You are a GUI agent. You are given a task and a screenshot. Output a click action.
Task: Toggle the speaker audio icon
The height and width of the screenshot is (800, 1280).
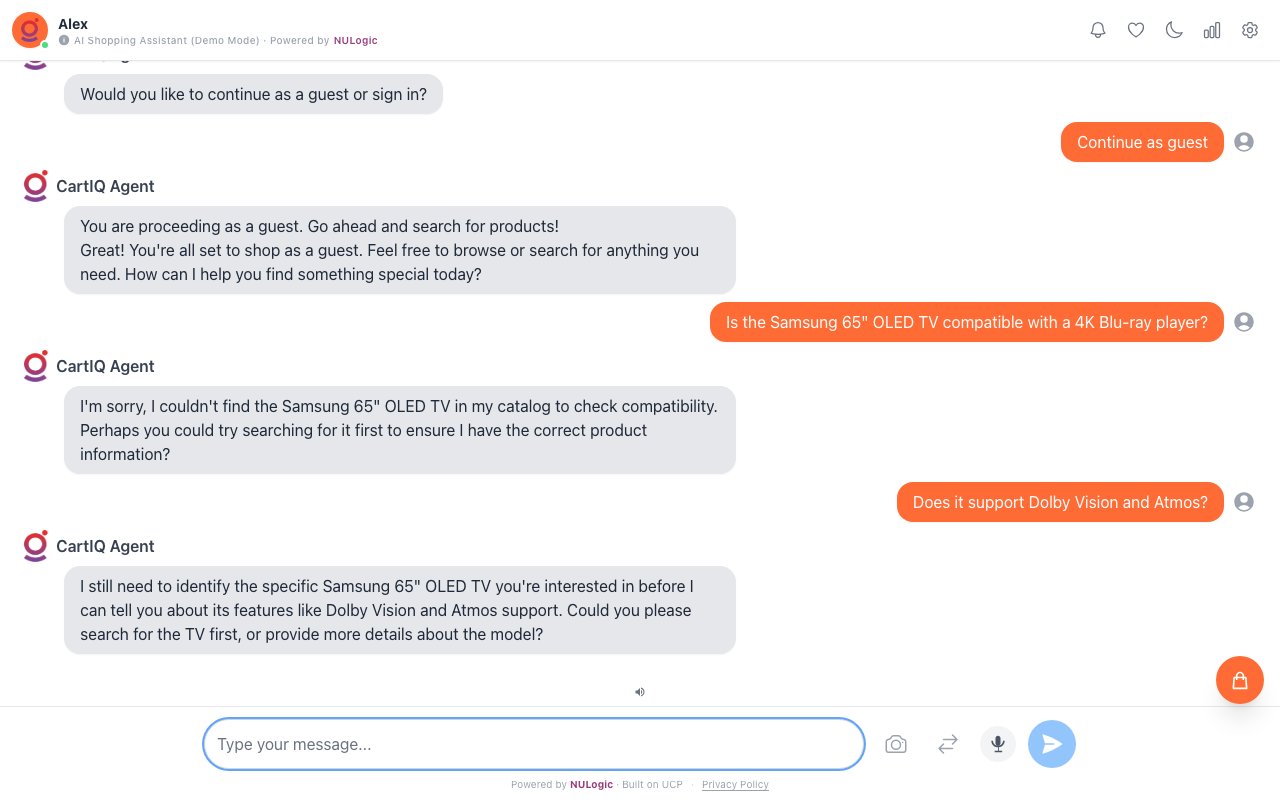click(640, 691)
